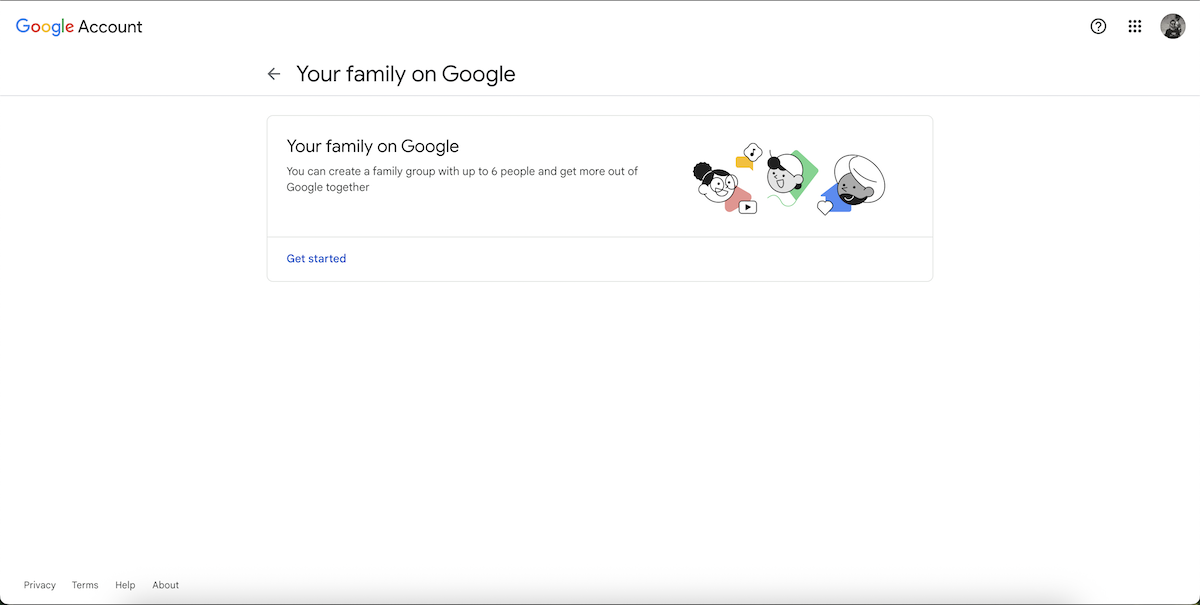1200x605 pixels.
Task: Open the Help question mark icon
Action: click(1098, 27)
